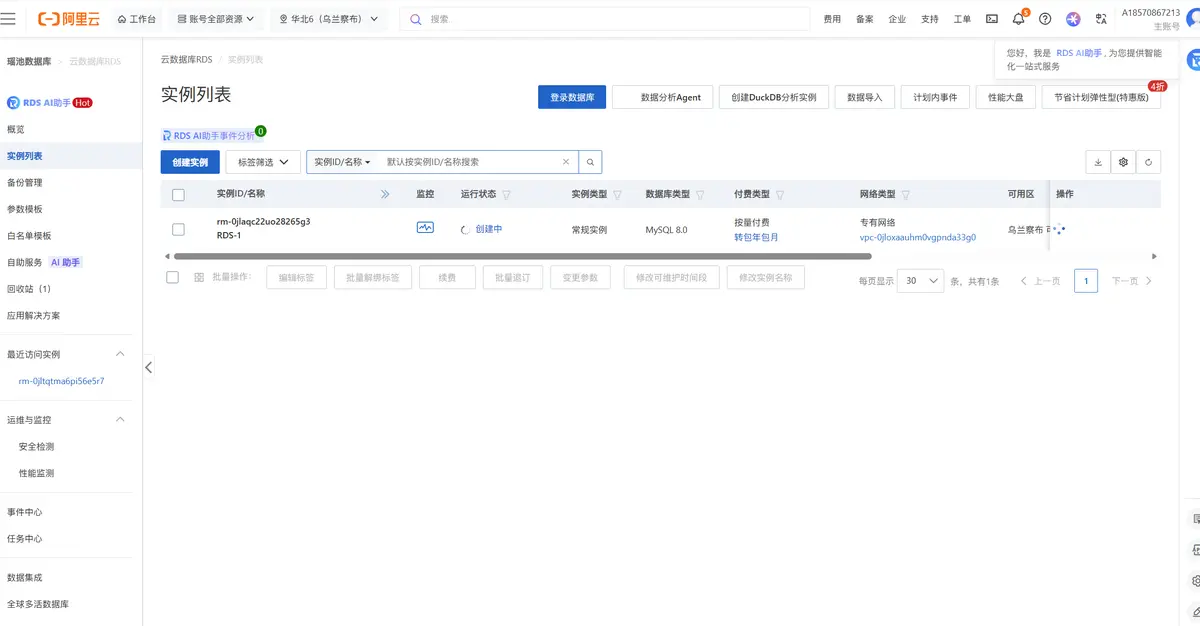The height and width of the screenshot is (626, 1200).
Task: Change page size dropdown showing 30
Action: coord(920,281)
